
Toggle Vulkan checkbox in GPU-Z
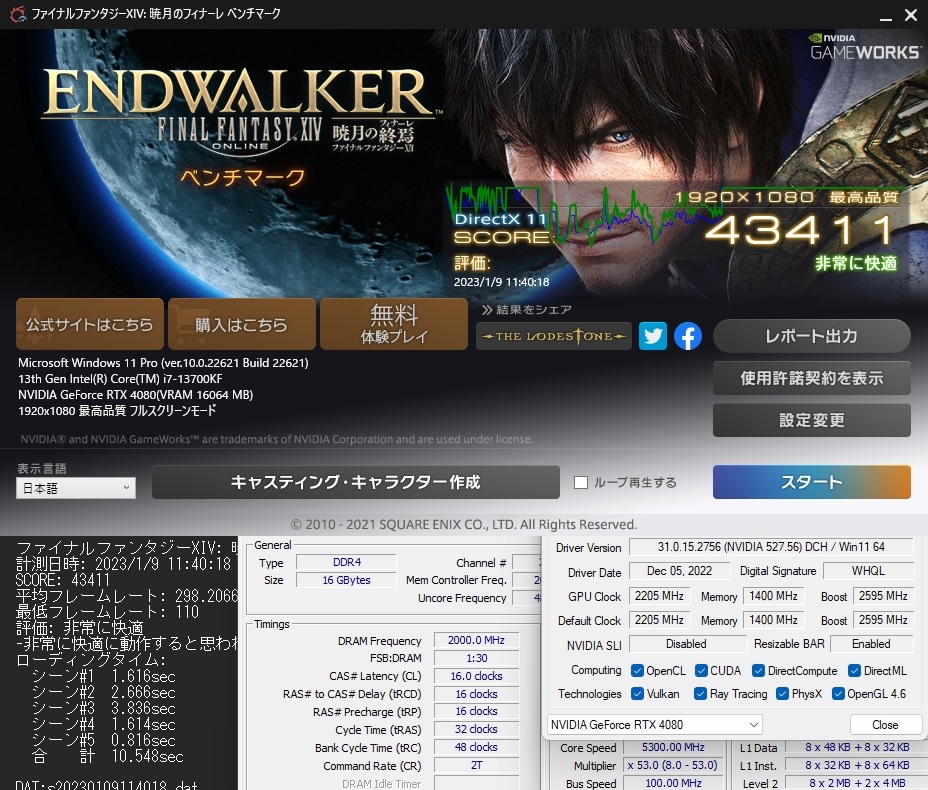(x=637, y=694)
